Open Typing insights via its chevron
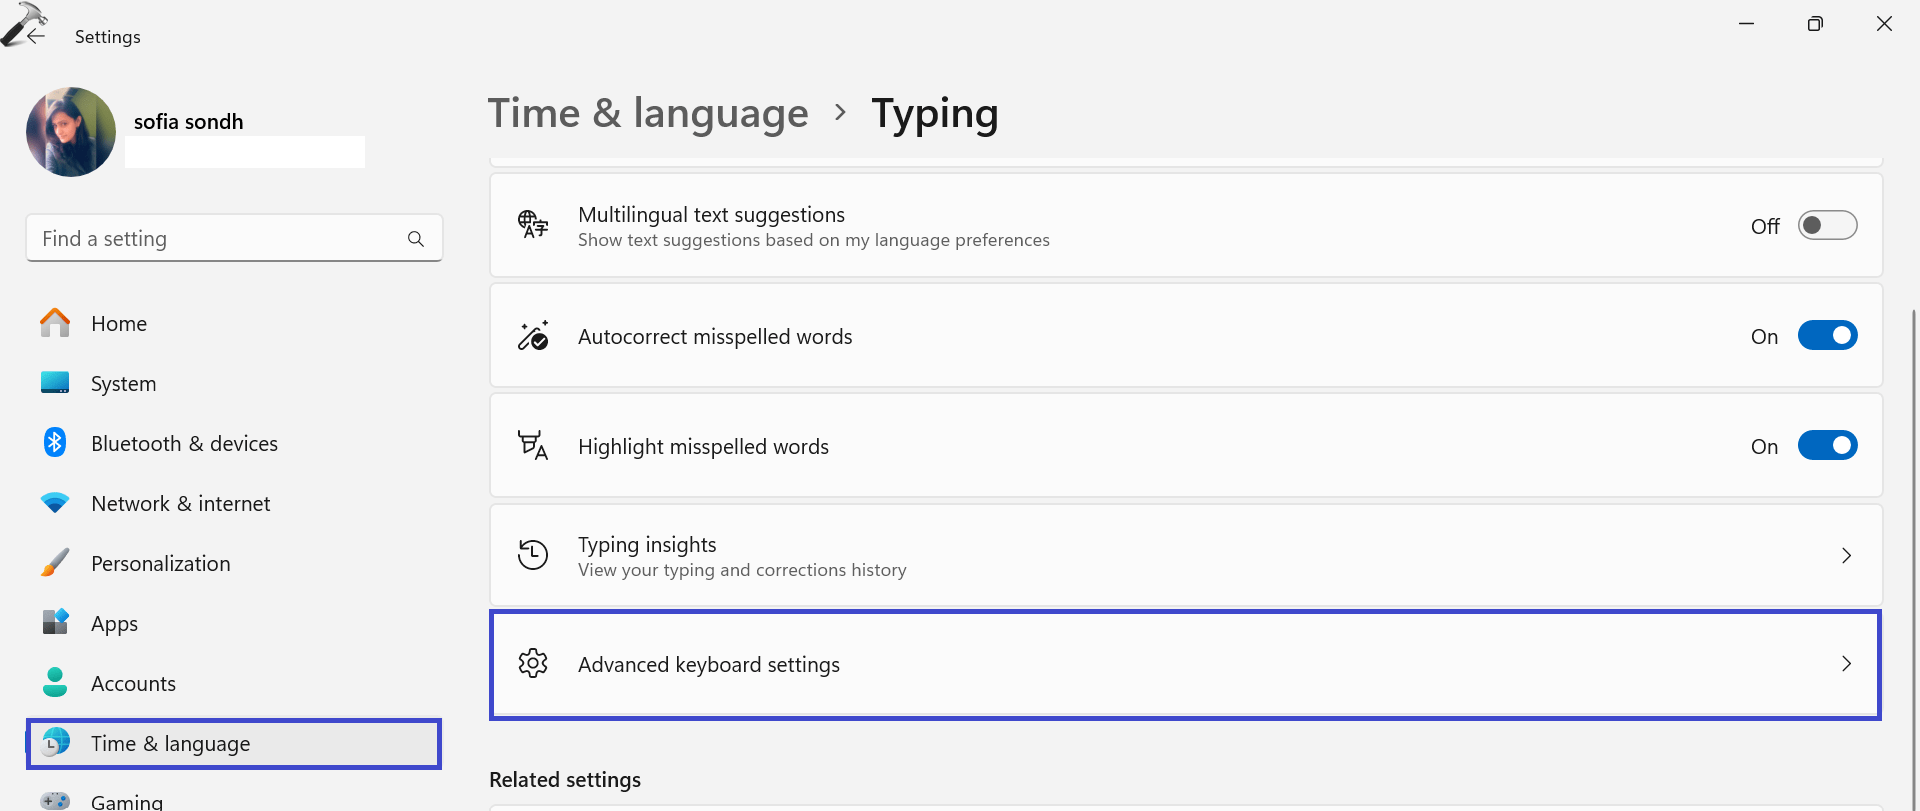Screen dimensions: 1920x811 (x=1846, y=555)
